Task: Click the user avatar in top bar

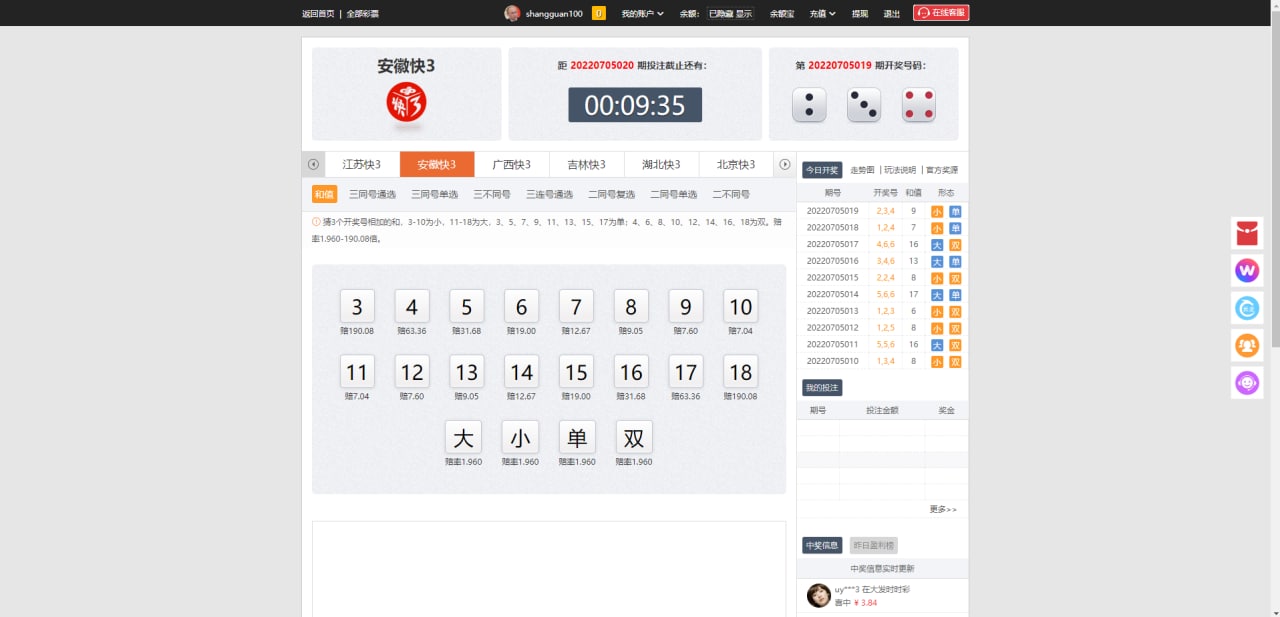Action: click(x=512, y=13)
